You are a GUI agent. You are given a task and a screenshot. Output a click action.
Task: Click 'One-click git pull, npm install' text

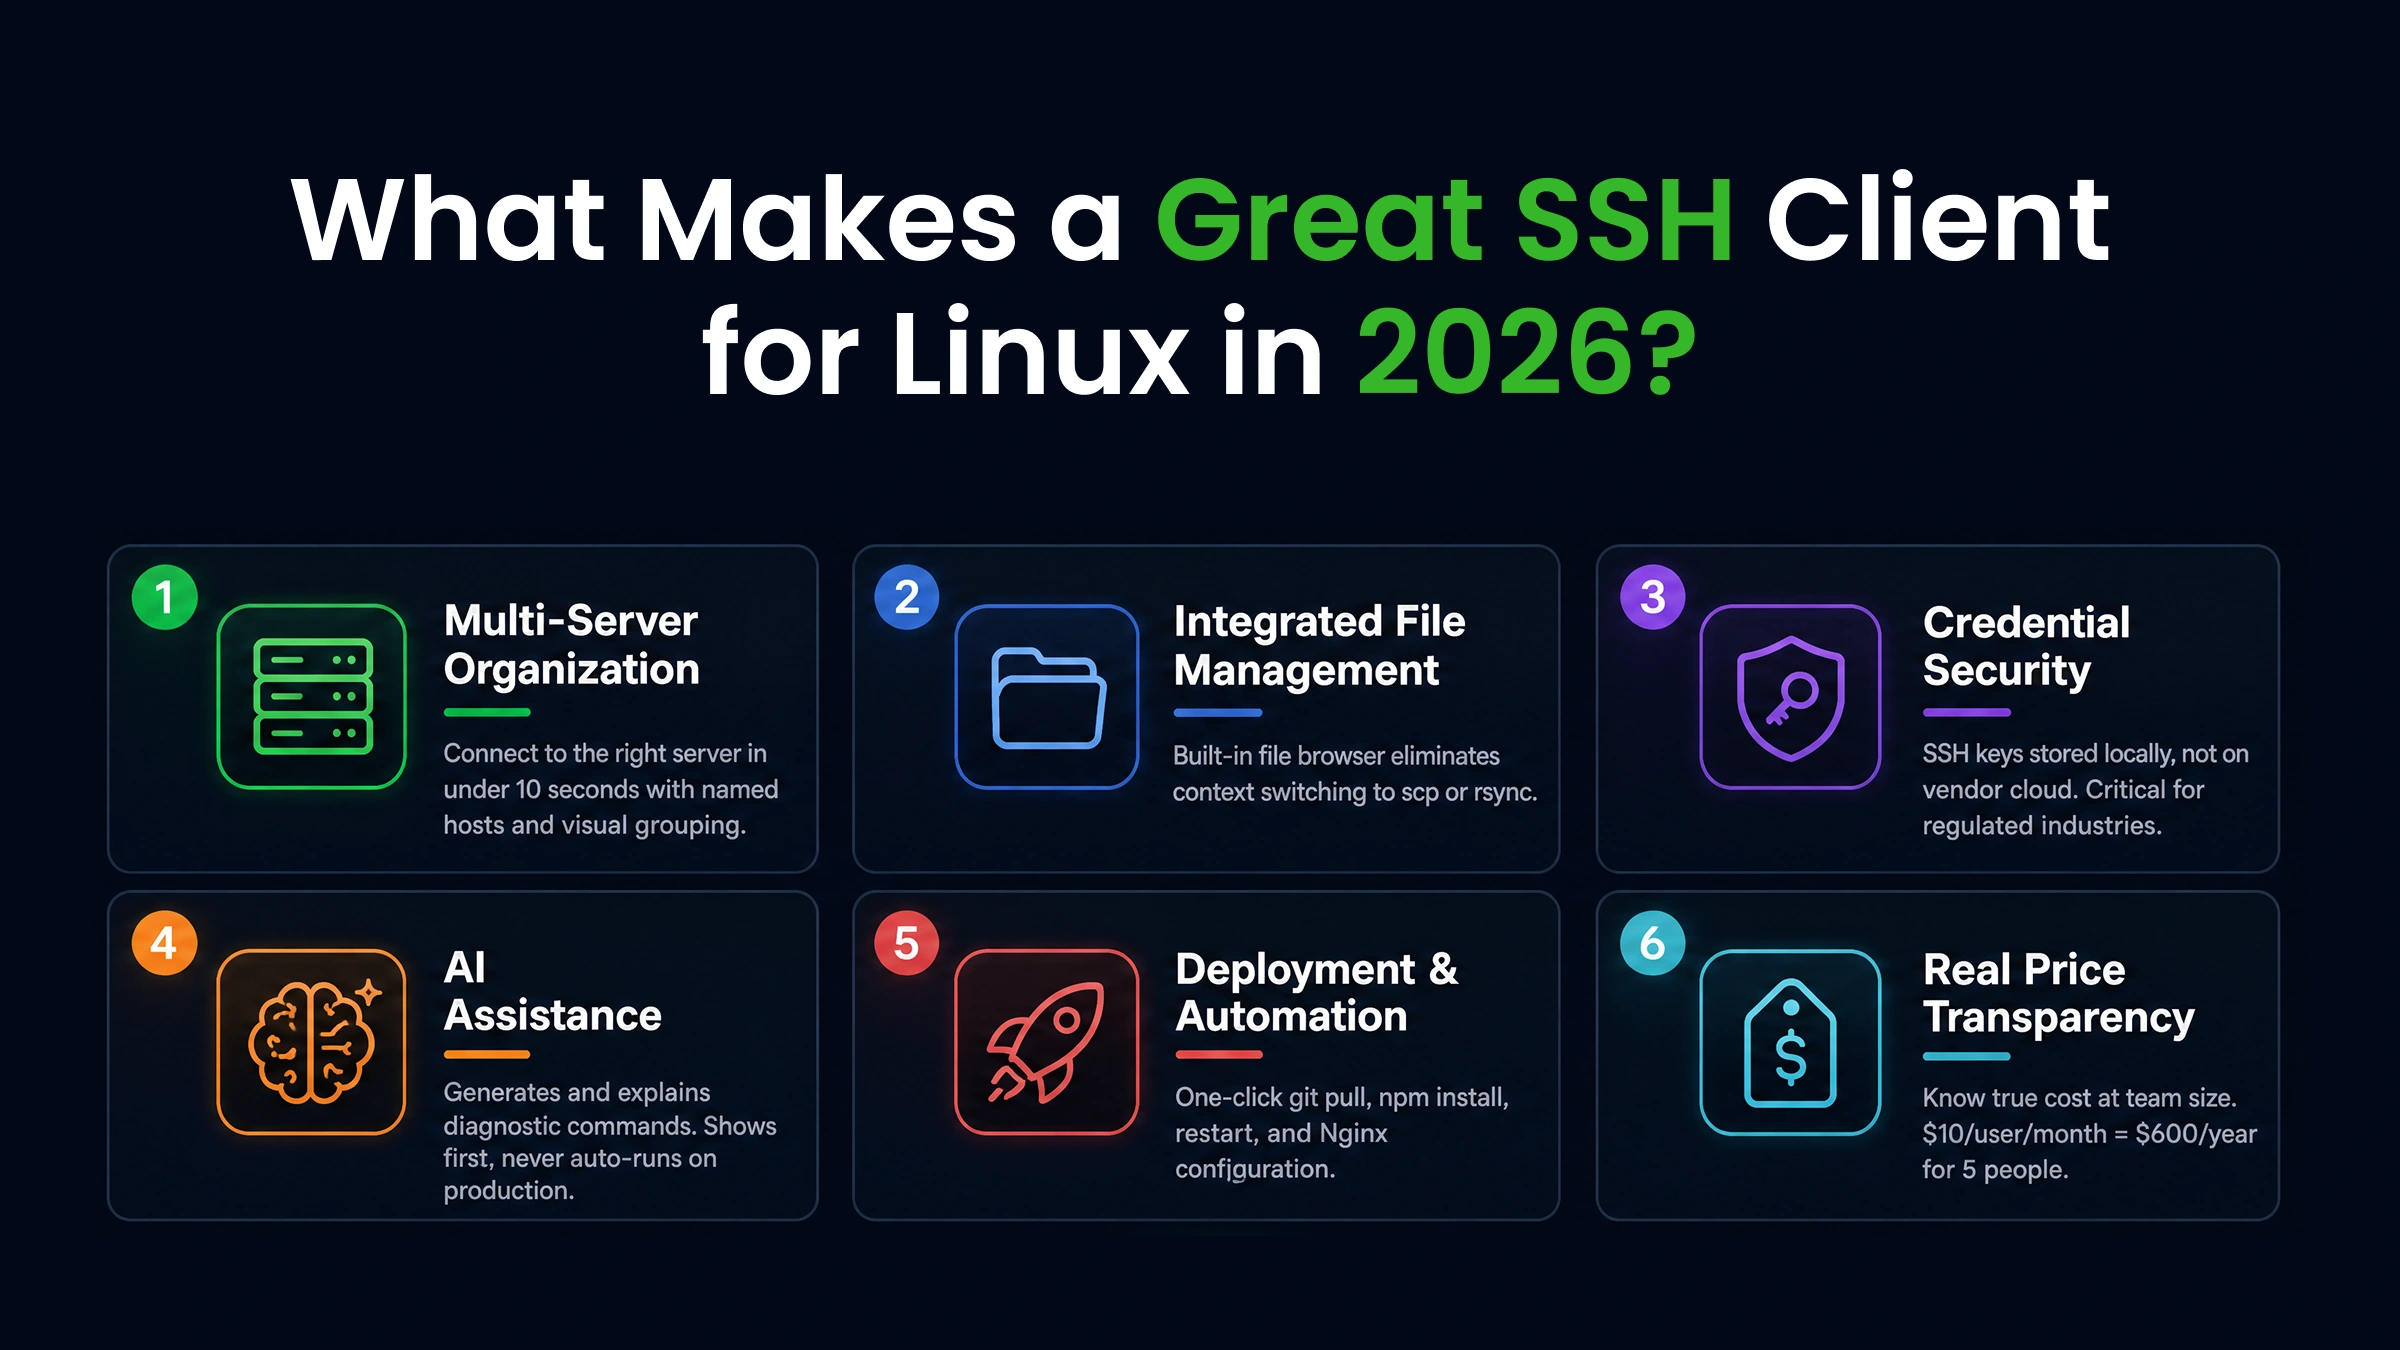click(x=1342, y=1133)
